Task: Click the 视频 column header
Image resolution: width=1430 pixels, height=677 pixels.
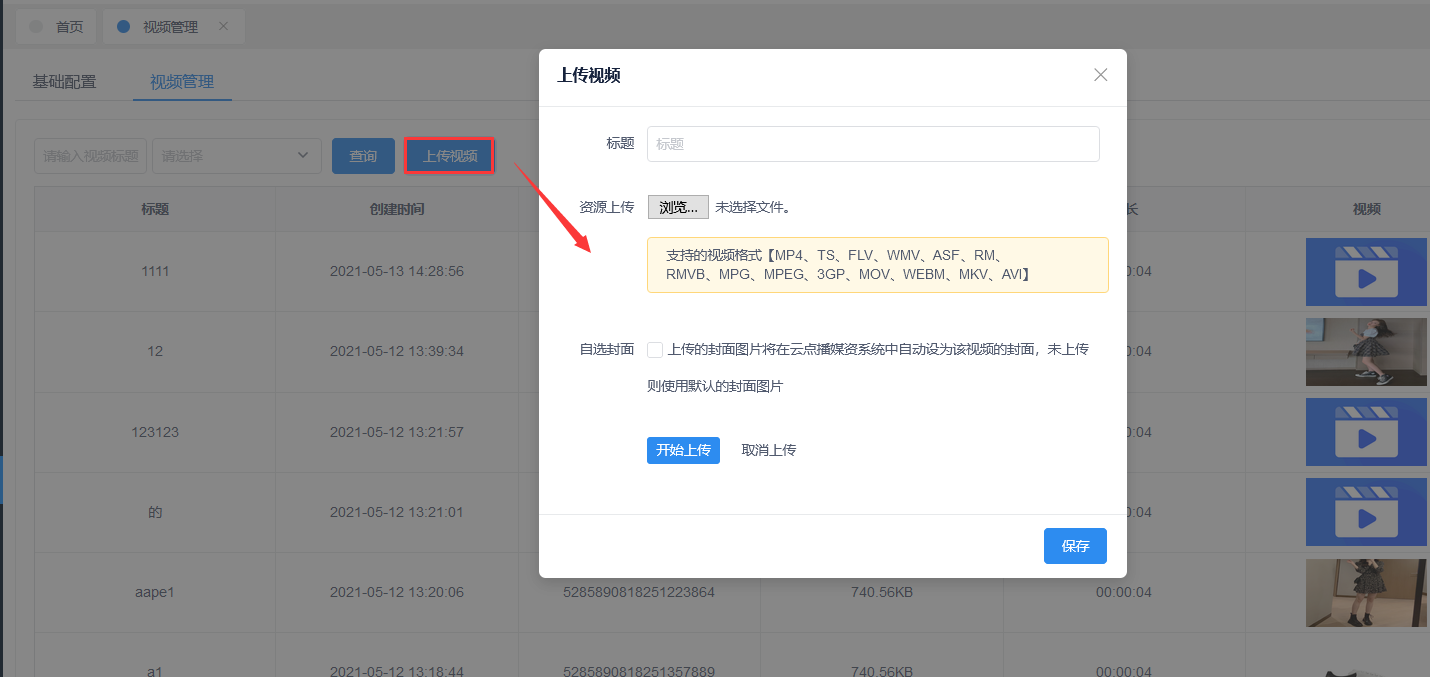Action: [x=1366, y=209]
